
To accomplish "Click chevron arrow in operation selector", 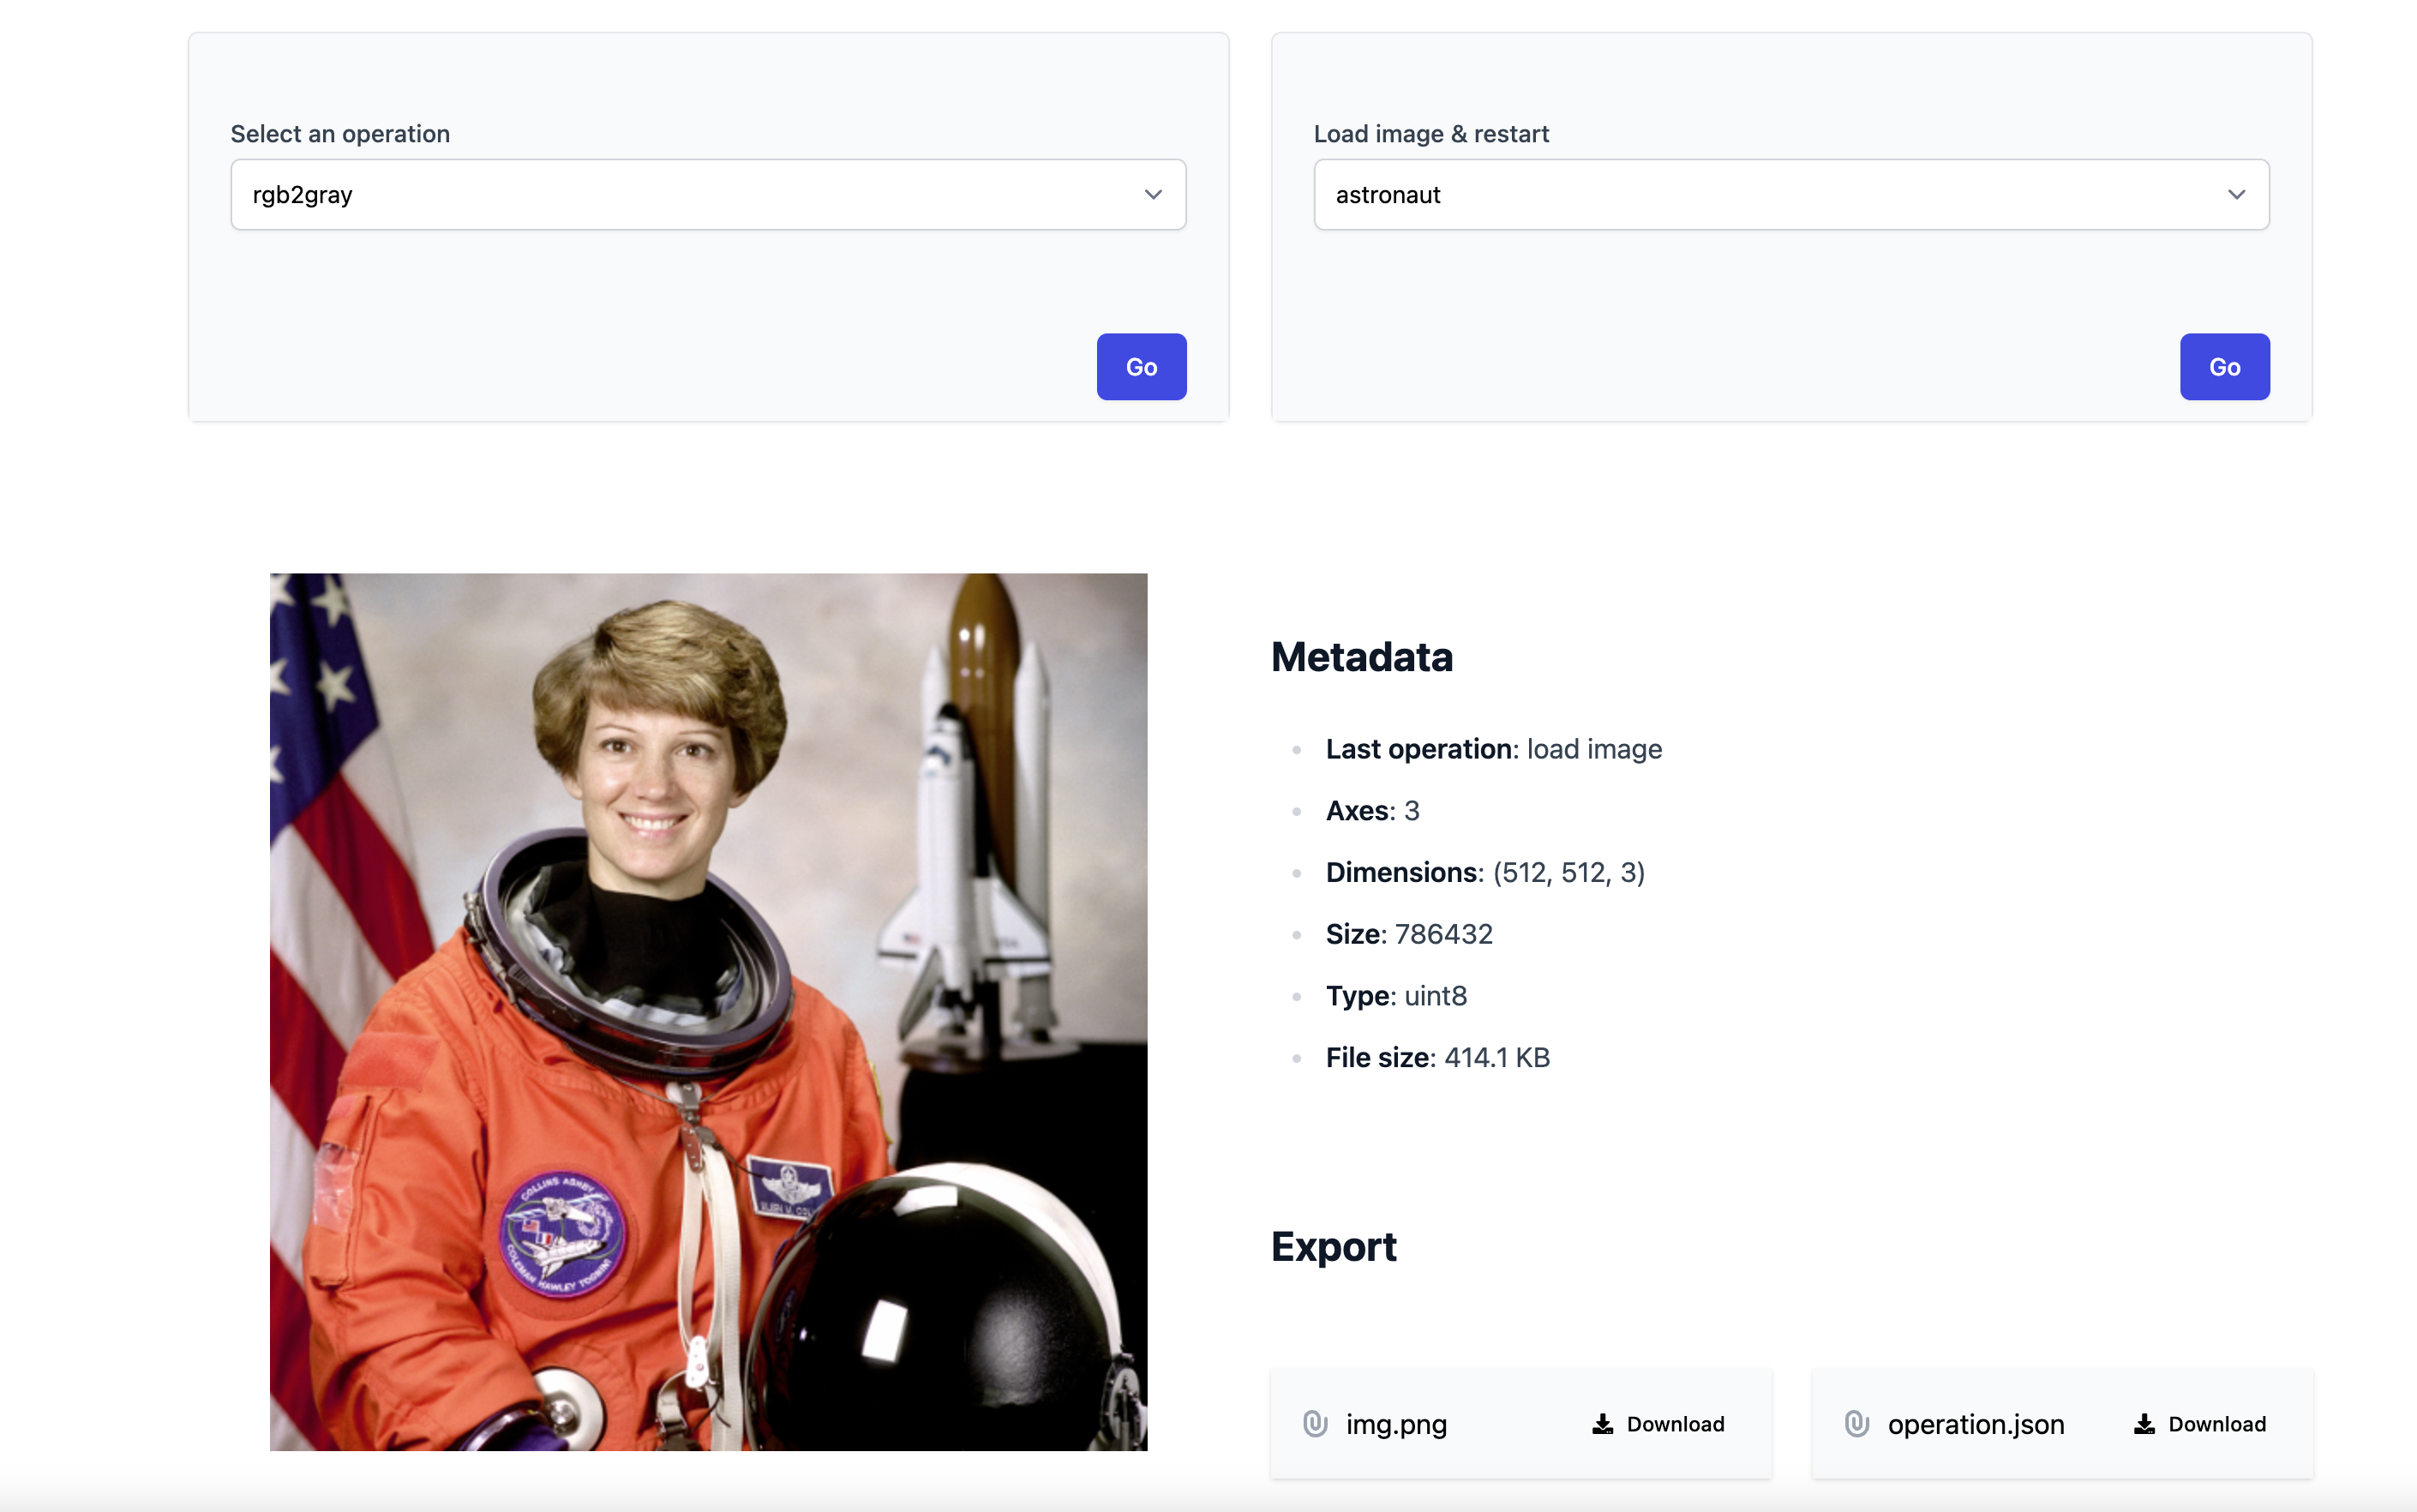I will pyautogui.click(x=1153, y=195).
